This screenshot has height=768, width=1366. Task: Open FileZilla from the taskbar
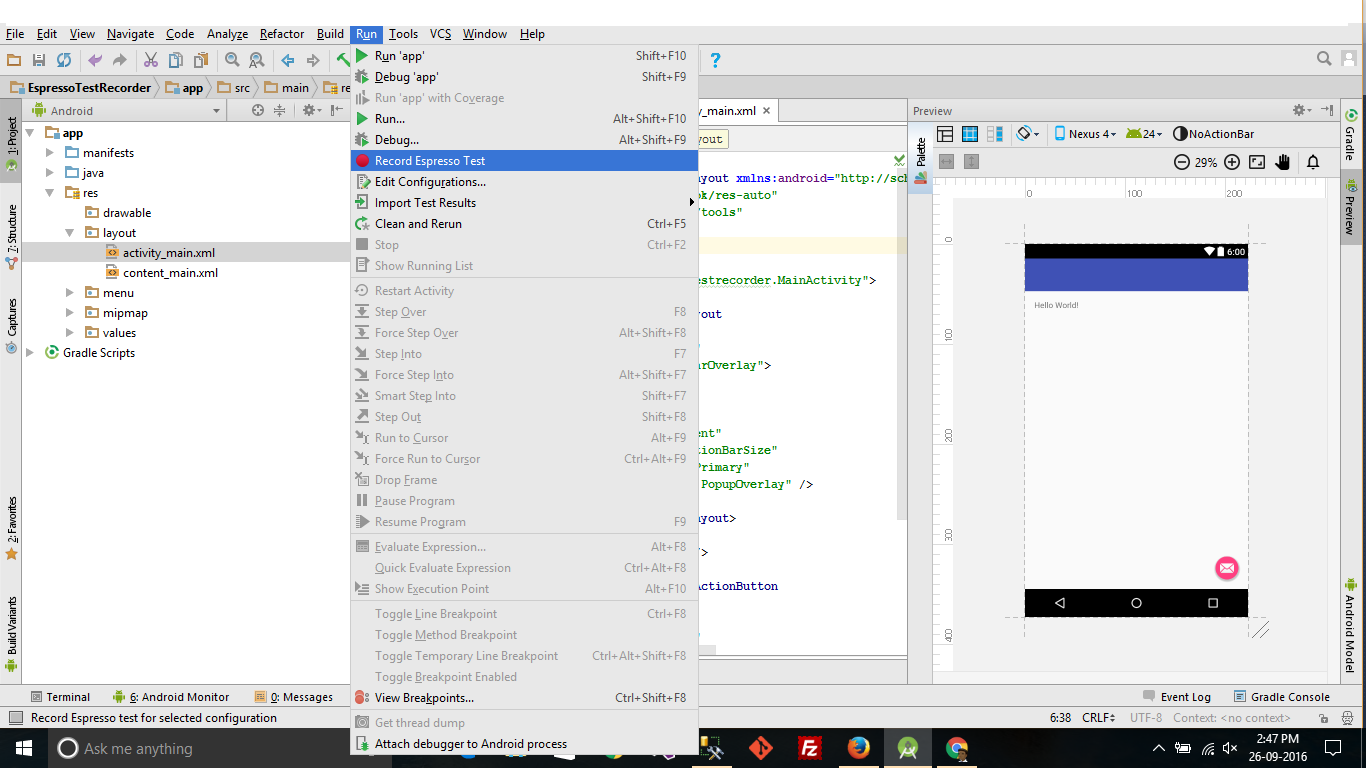pyautogui.click(x=810, y=748)
